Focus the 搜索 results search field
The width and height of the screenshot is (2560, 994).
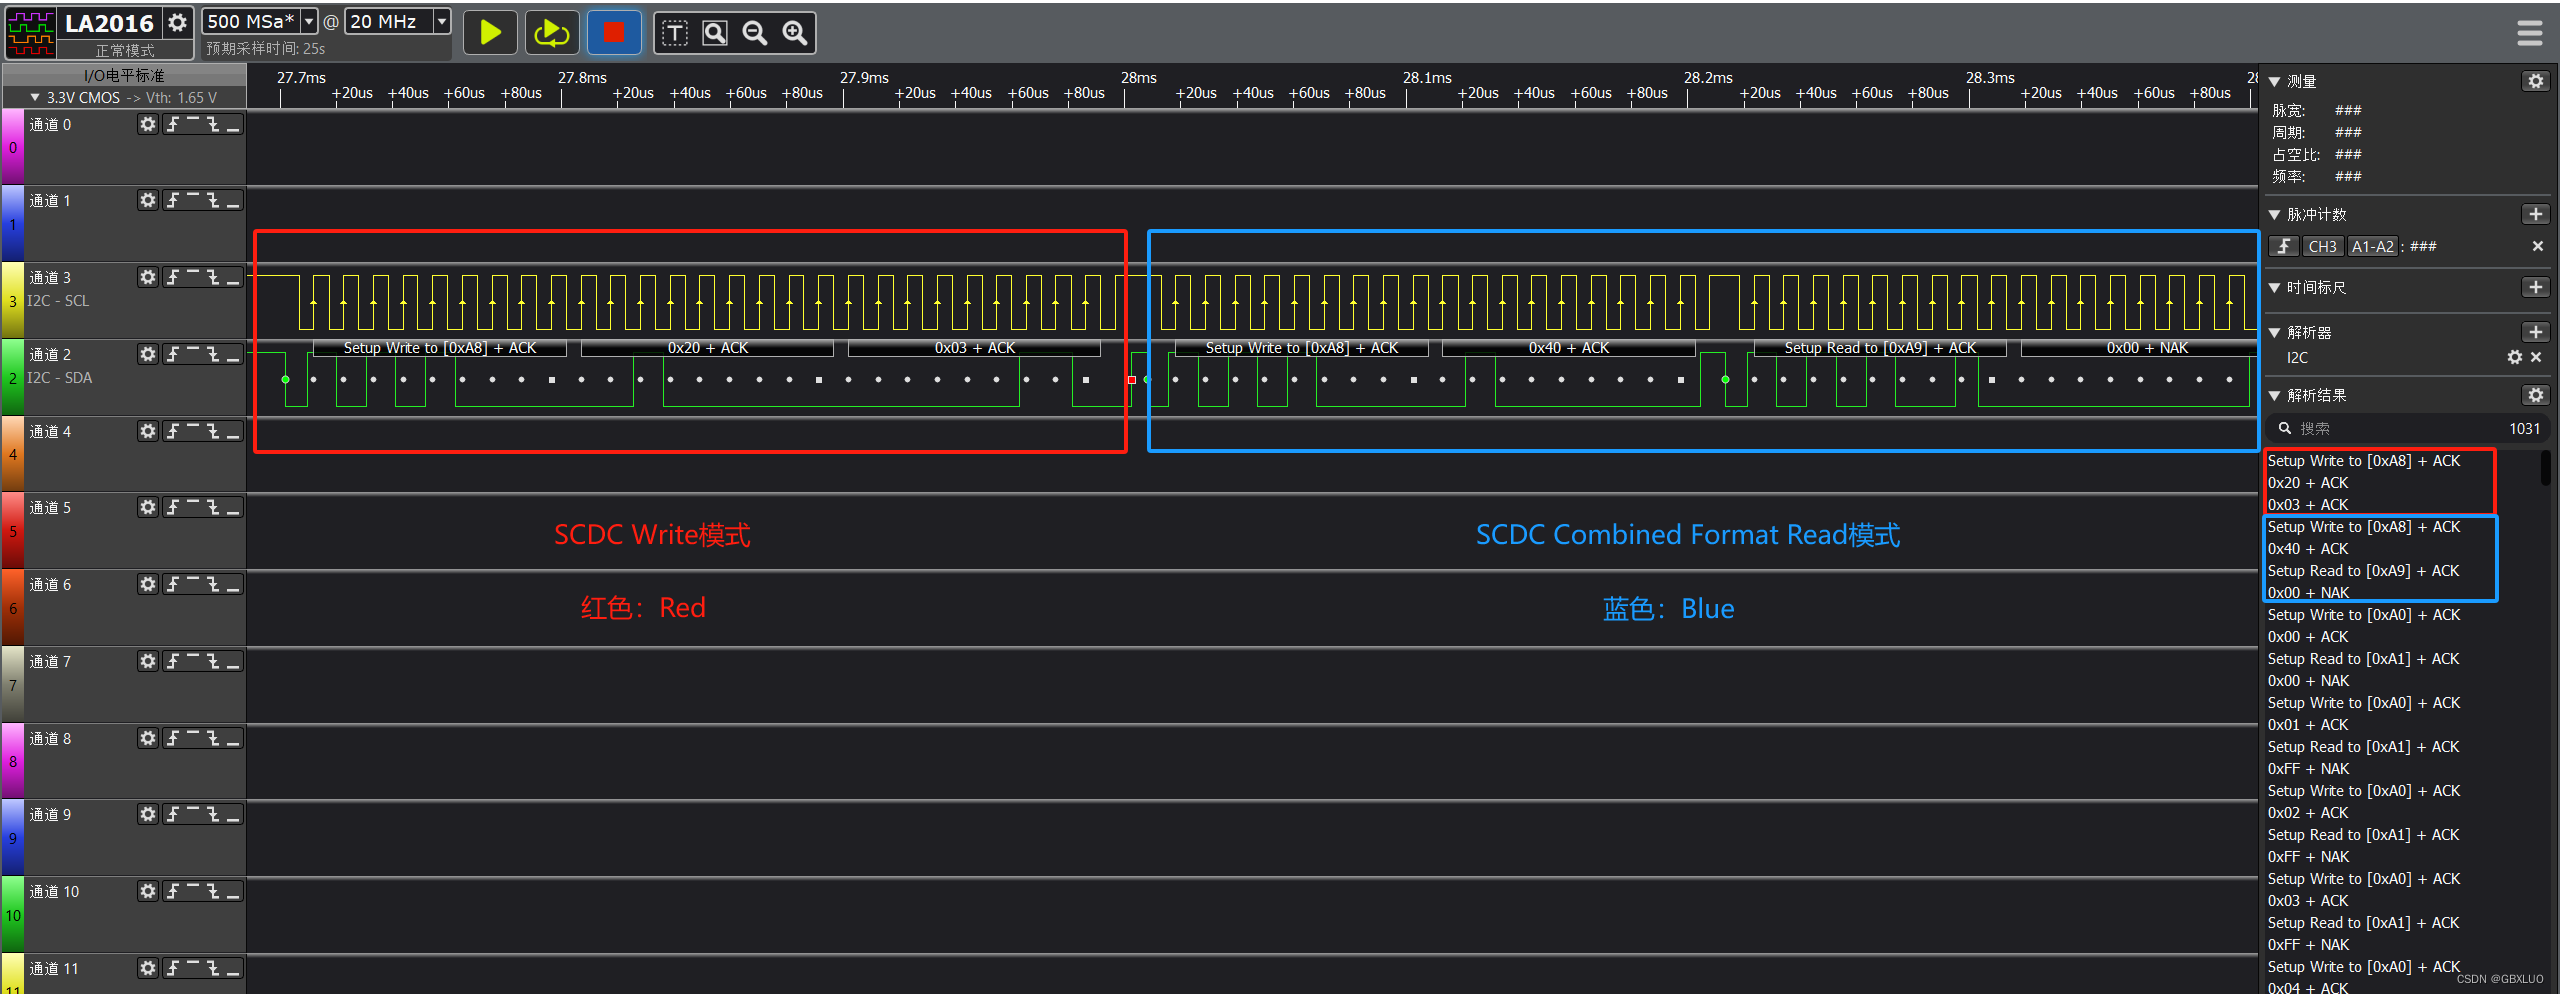[2407, 428]
